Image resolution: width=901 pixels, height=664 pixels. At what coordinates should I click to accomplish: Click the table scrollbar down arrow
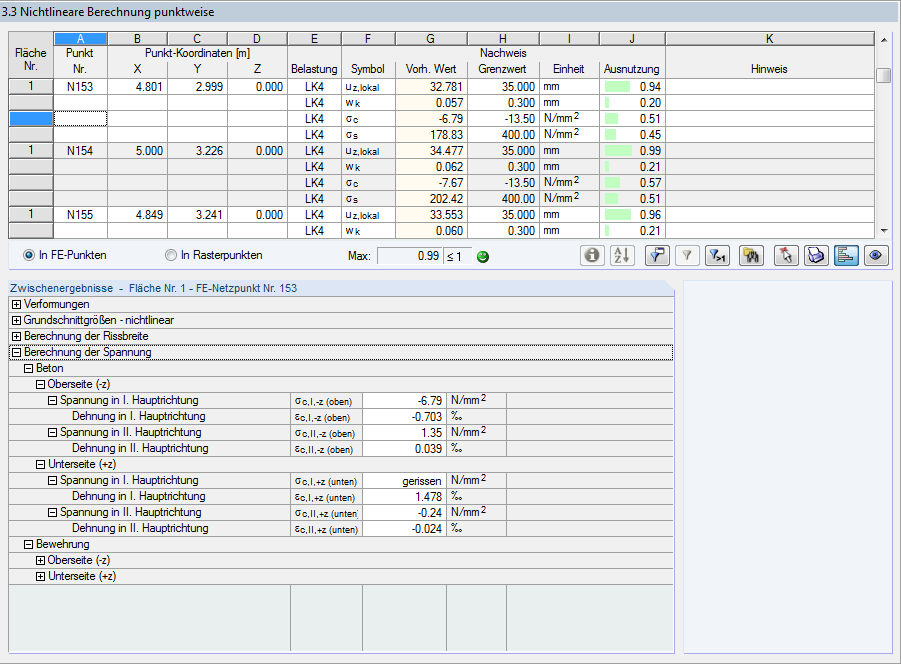coord(884,231)
